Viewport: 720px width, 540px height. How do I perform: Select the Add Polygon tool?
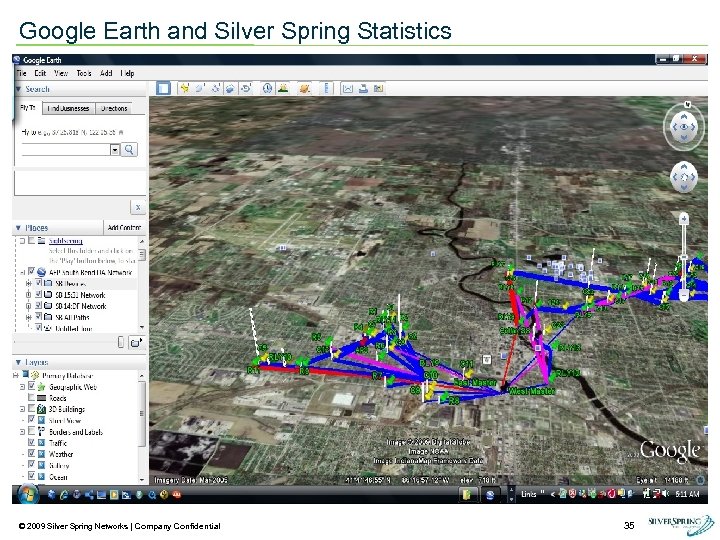coord(200,88)
